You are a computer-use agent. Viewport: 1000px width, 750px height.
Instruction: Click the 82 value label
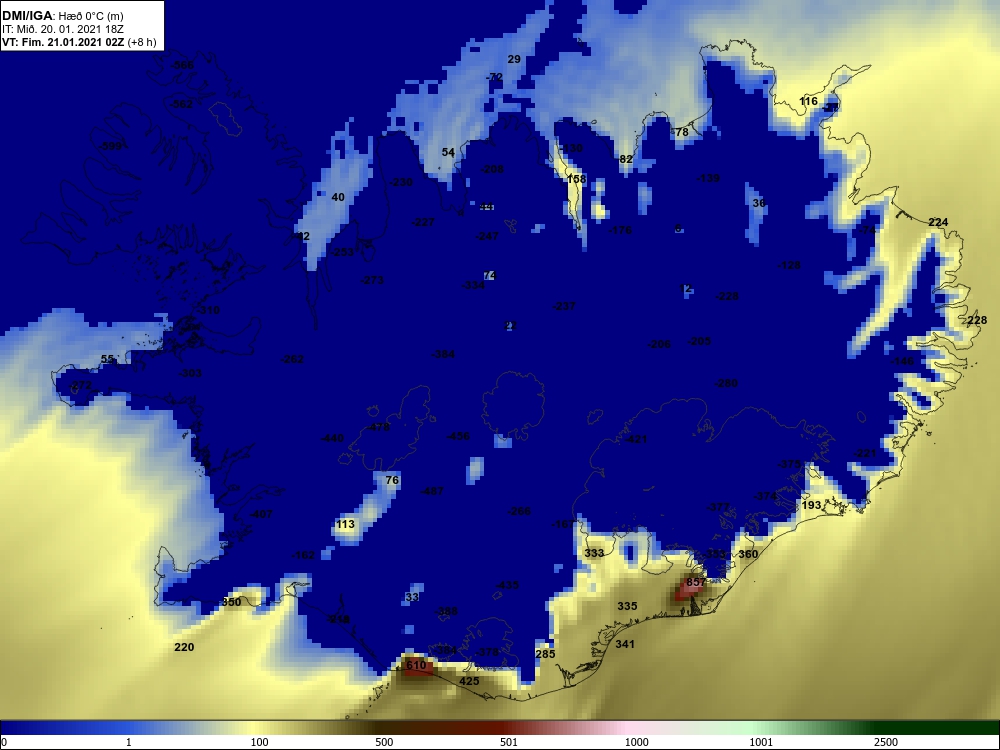pyautogui.click(x=626, y=159)
